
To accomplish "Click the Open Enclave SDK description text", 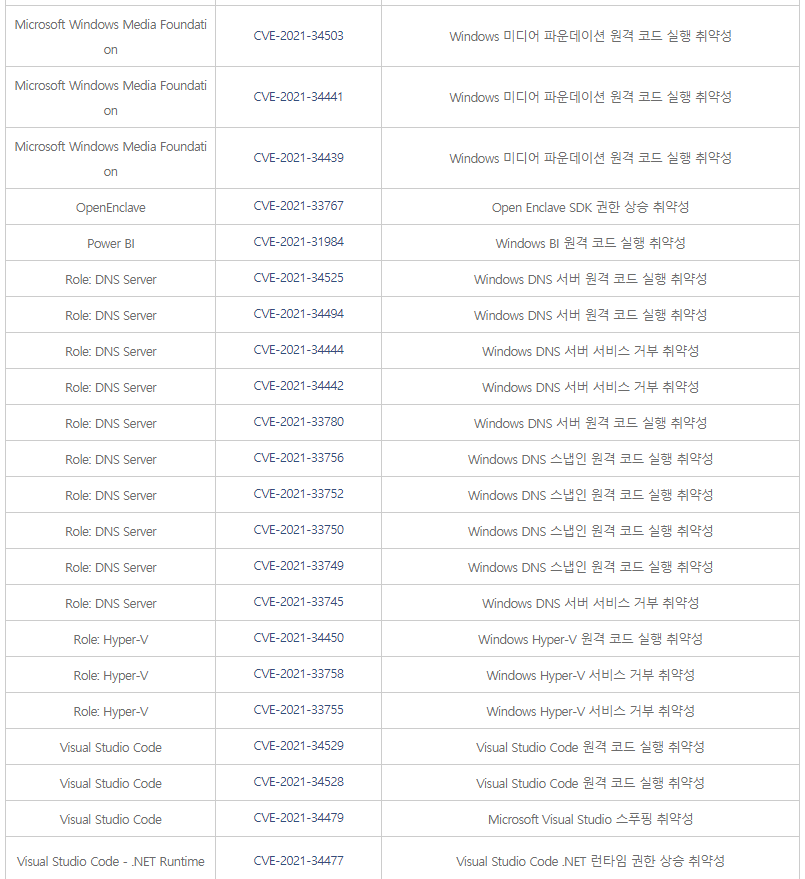I will click(x=590, y=208).
